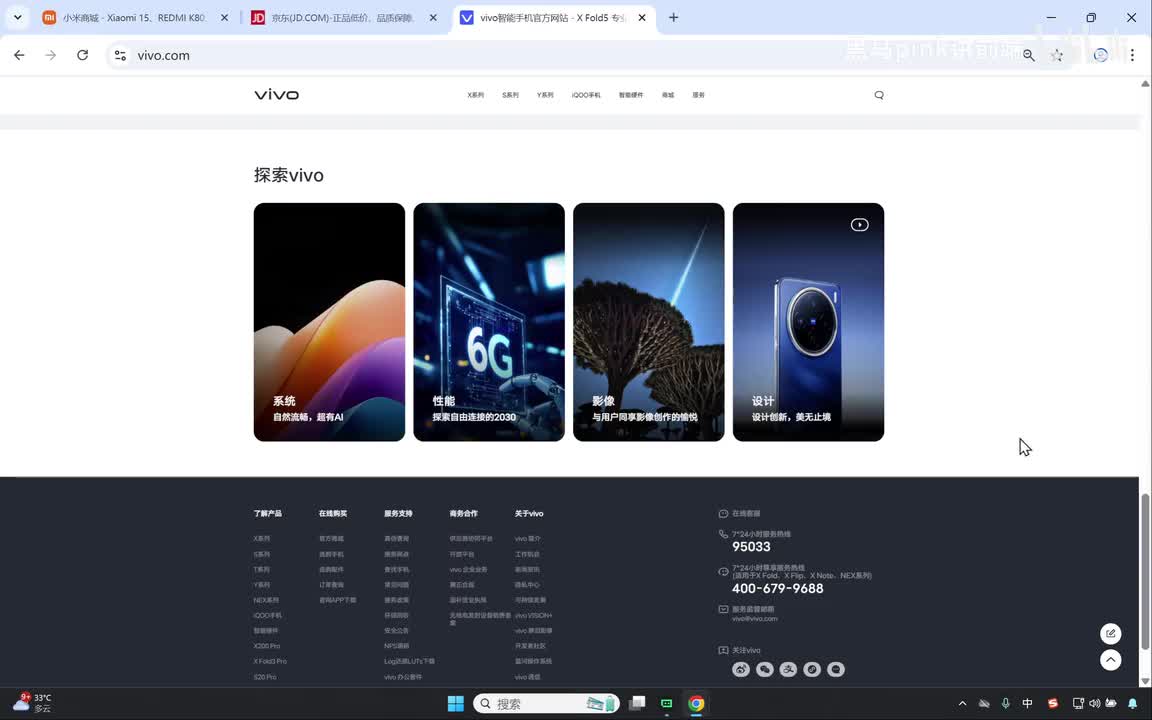1152x720 pixels.
Task: Click the third social icon after WeChat
Action: coord(788,669)
